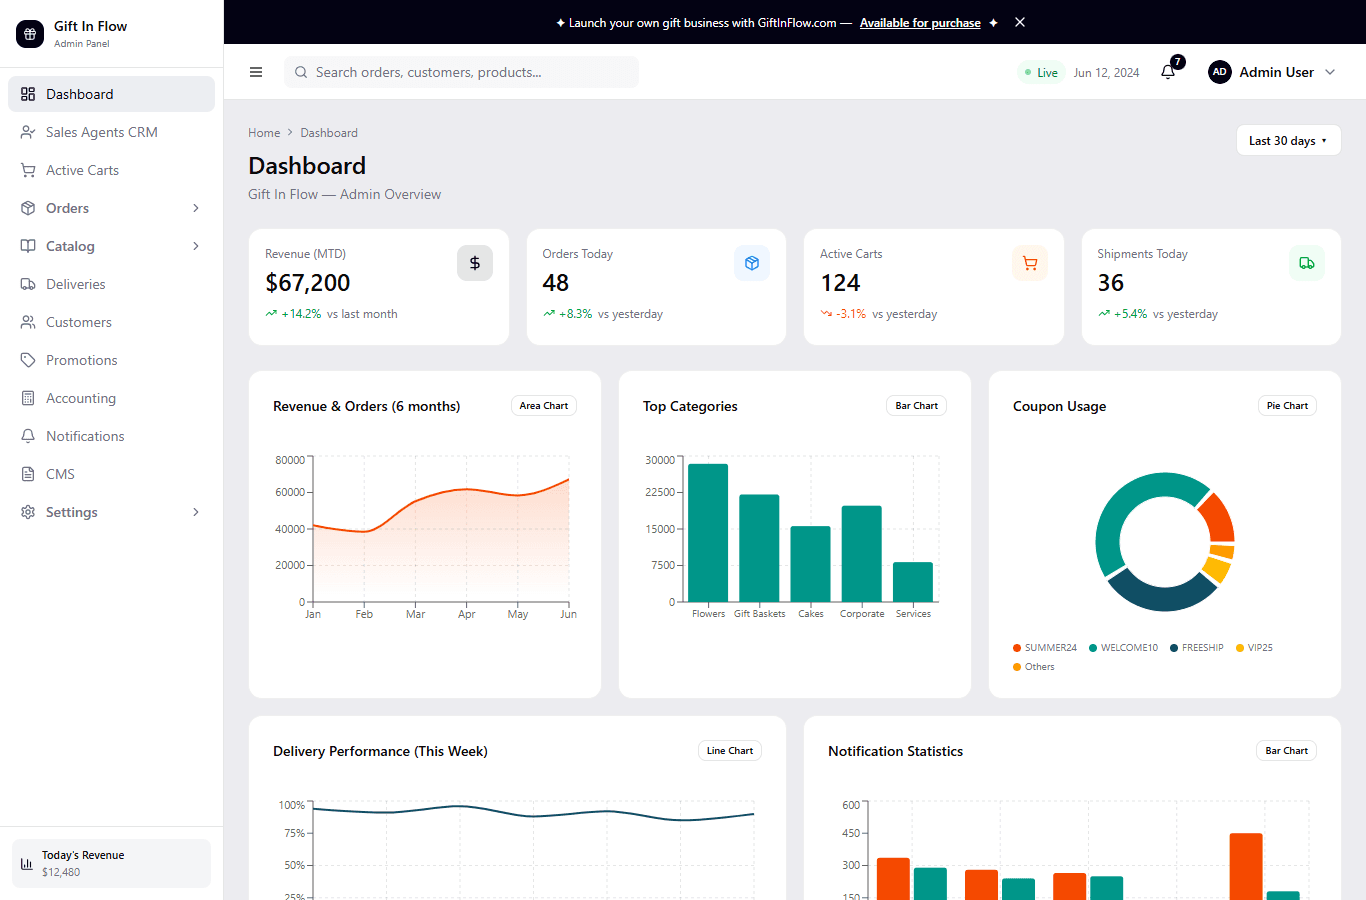Click the Orders box icon in the sidebar
Screen dimensions: 1366x900
point(28,208)
